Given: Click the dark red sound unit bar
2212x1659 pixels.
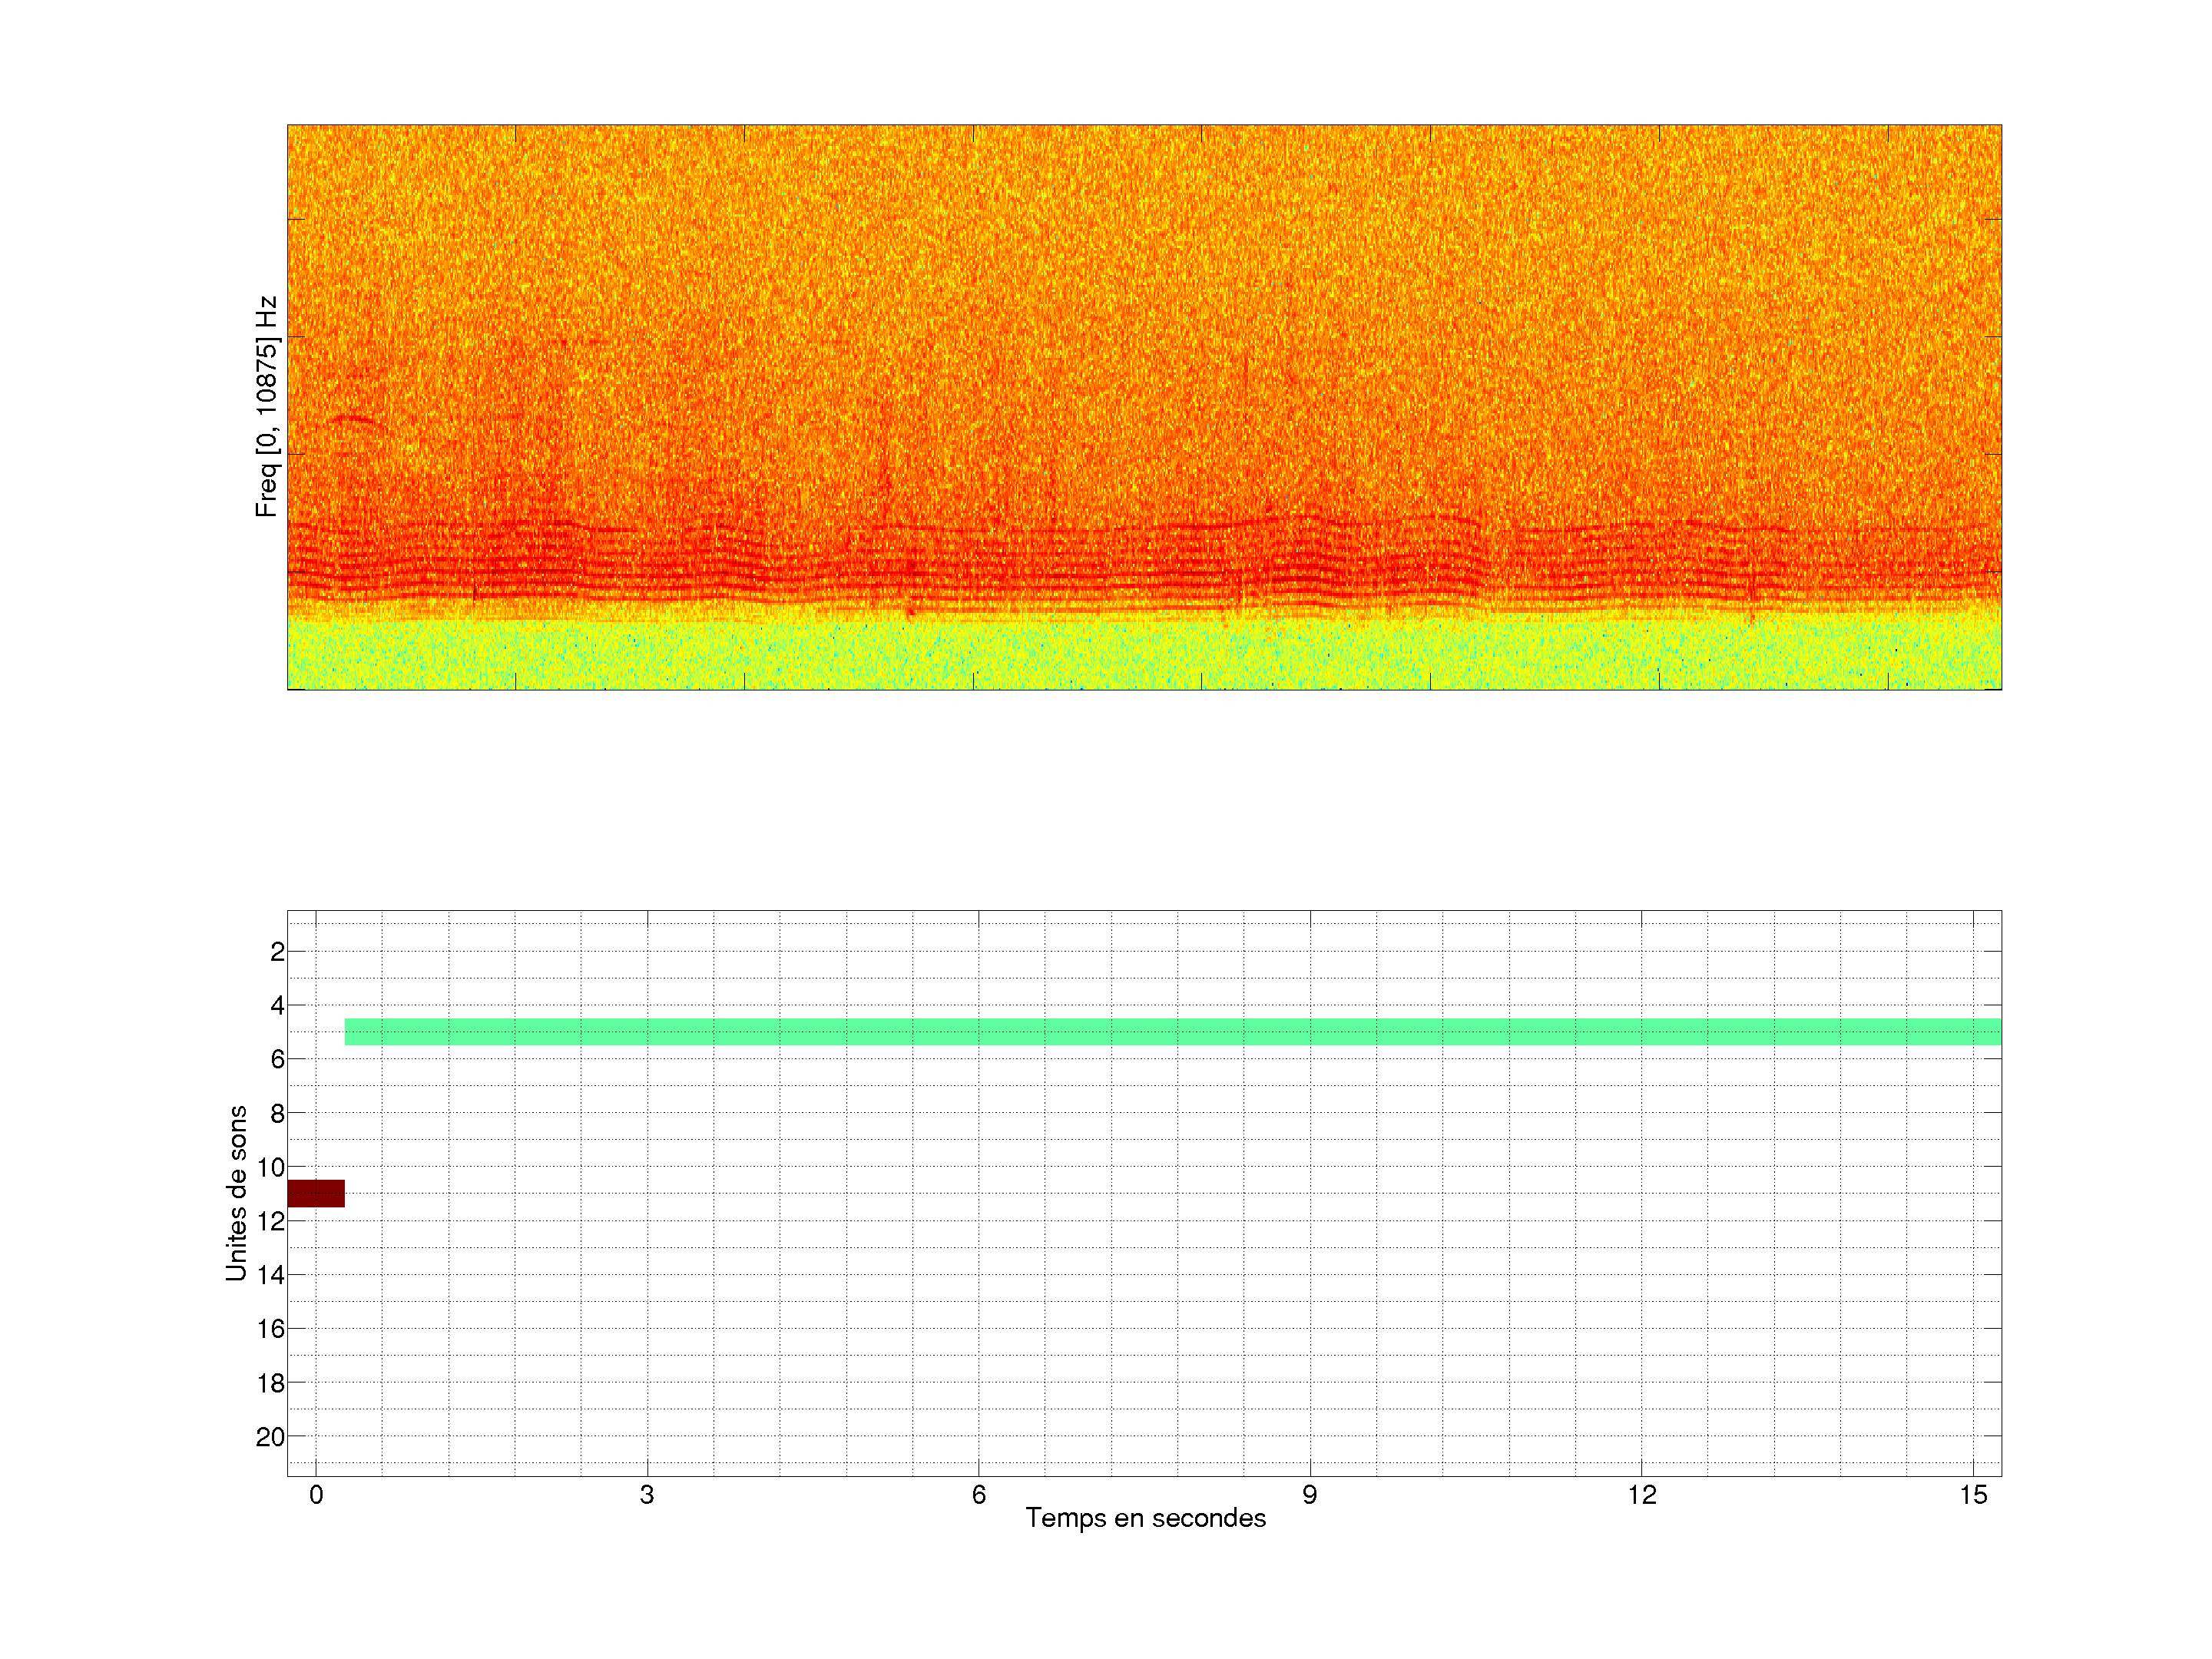Looking at the screenshot, I should pos(316,1193).
